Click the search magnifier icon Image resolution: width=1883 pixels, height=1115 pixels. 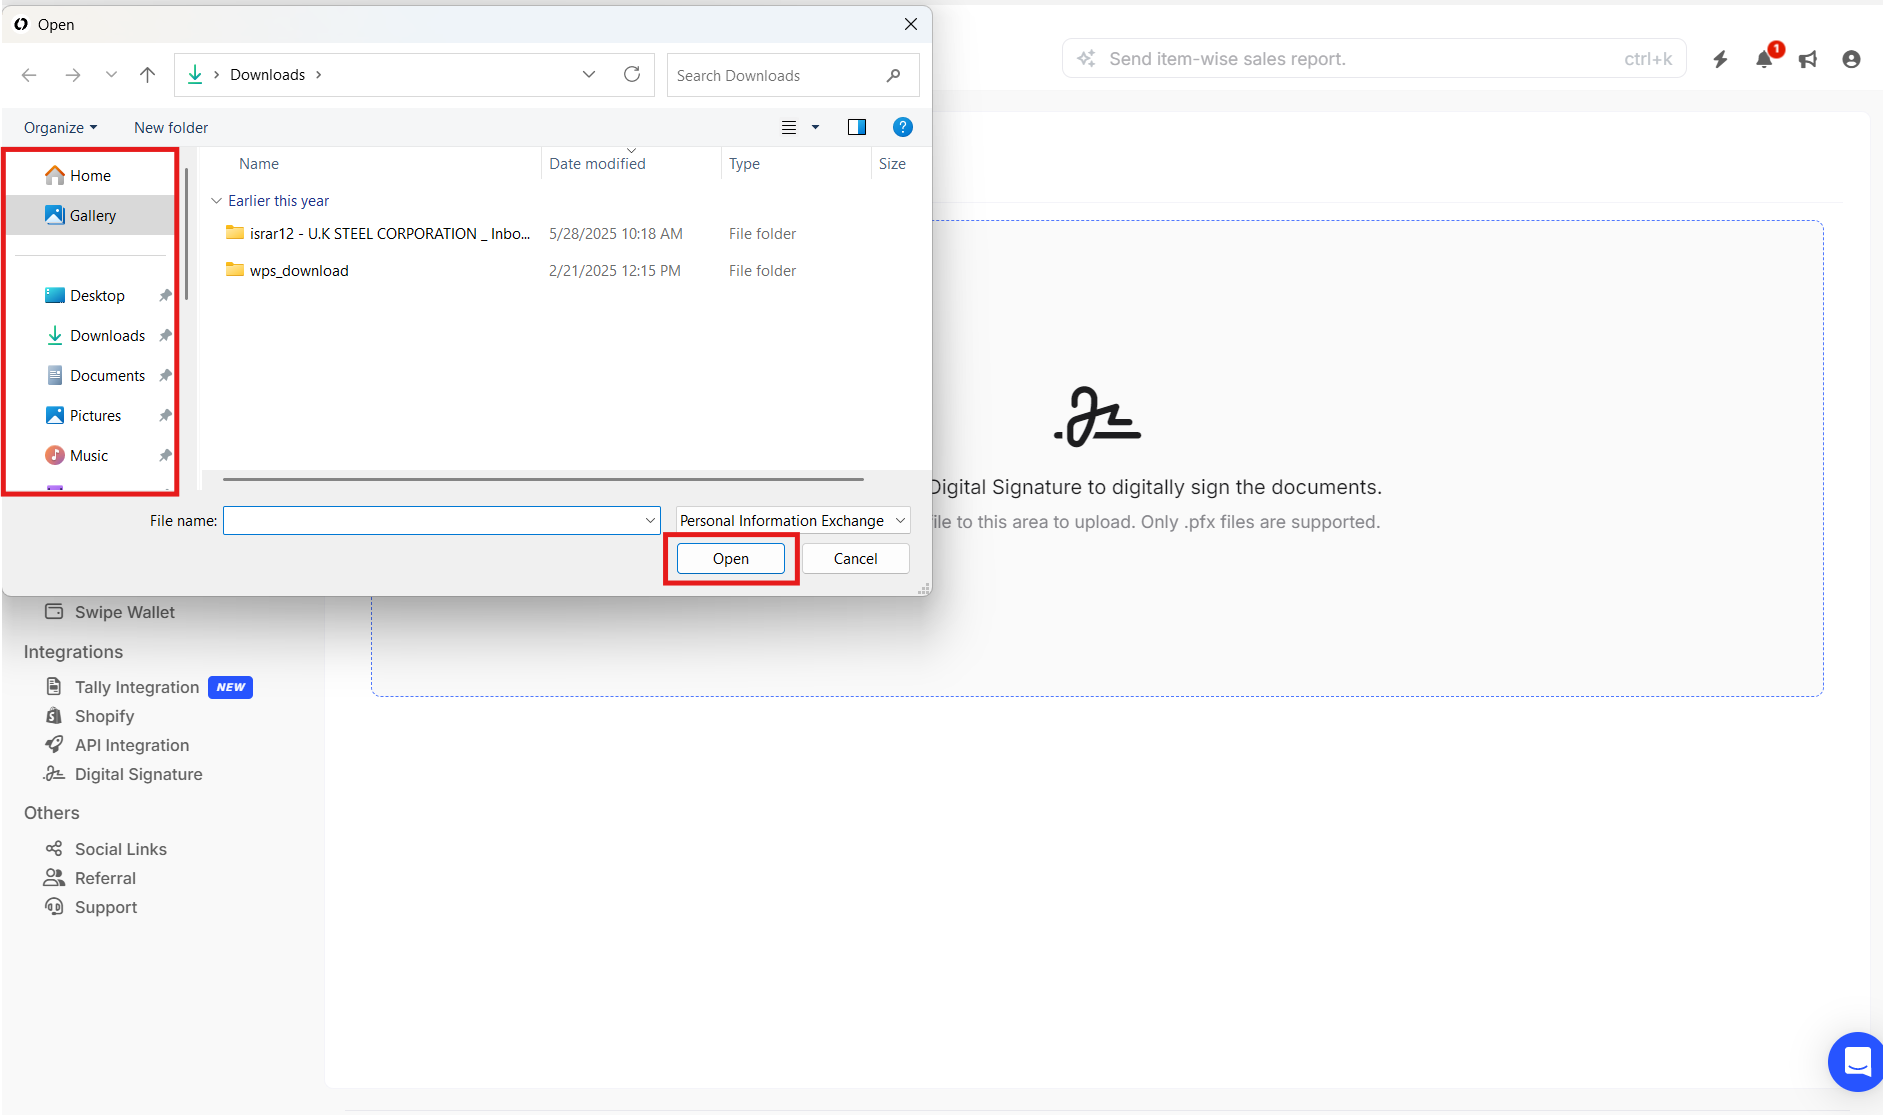coord(894,76)
